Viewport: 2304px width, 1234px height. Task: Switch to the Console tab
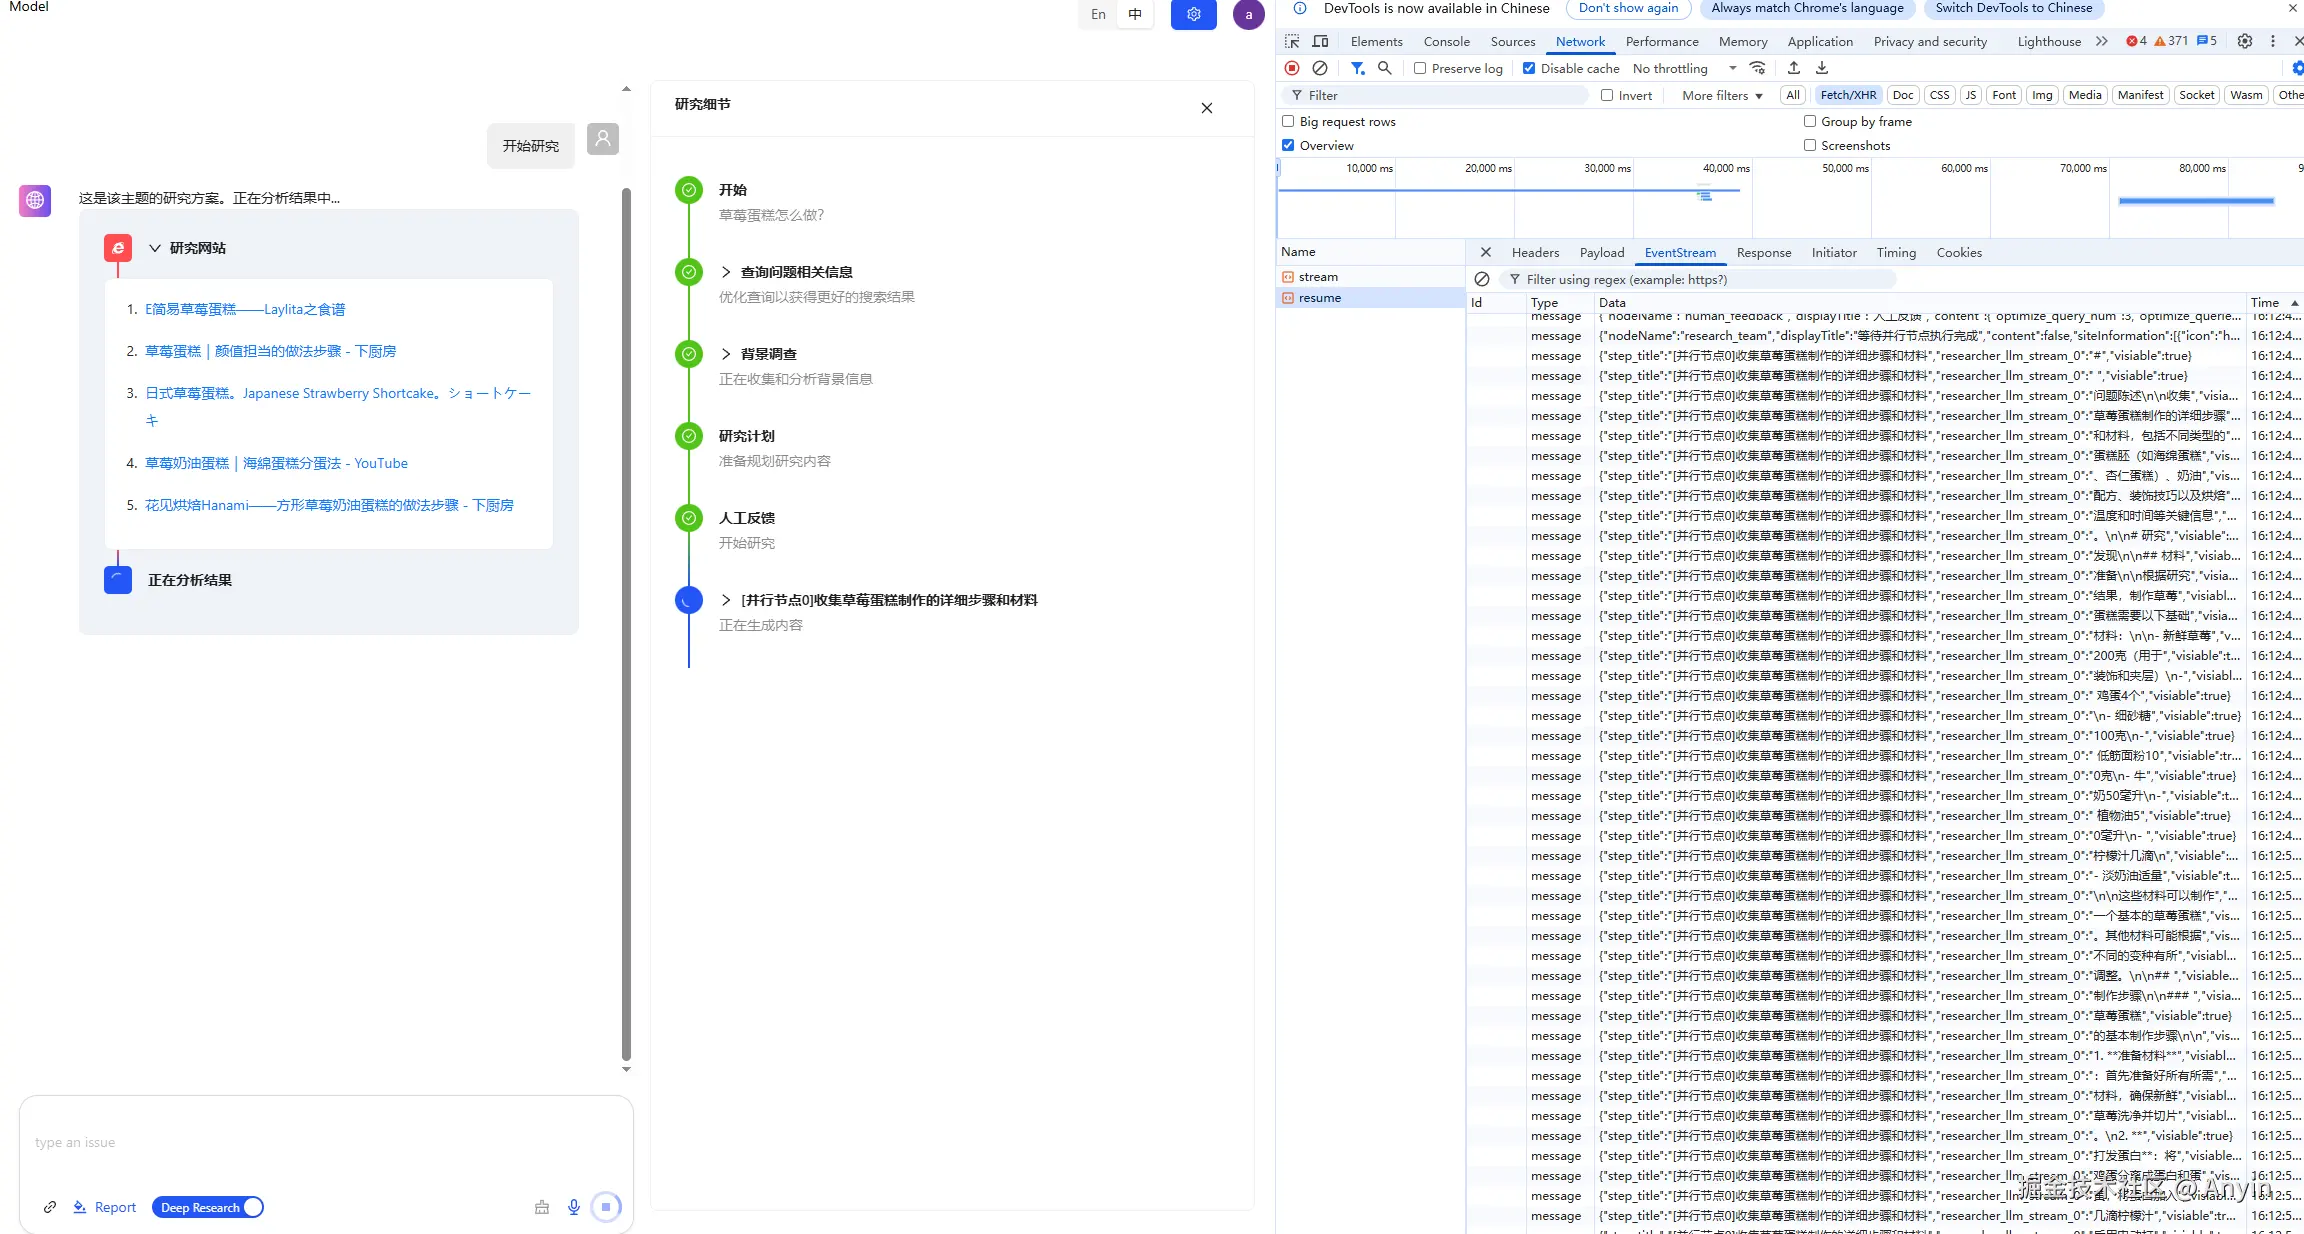click(1446, 41)
